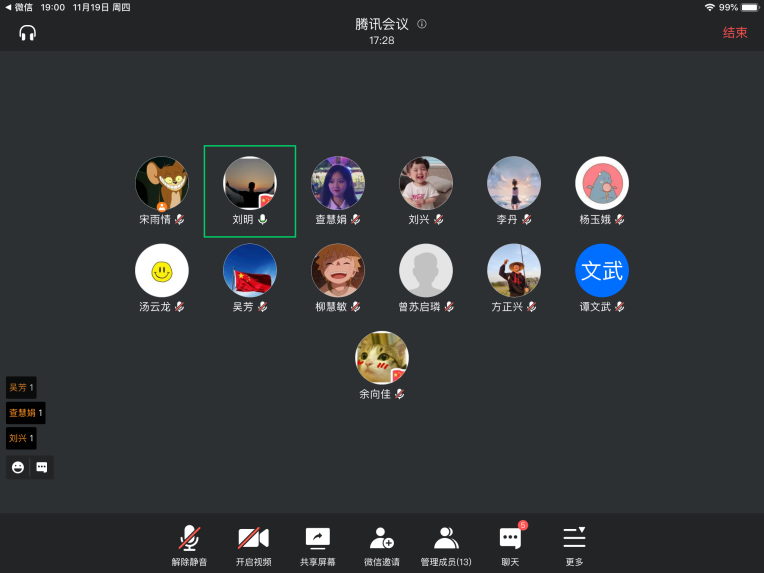Image resolution: width=764 pixels, height=573 pixels.
Task: Tap 杨玉娥's avatar
Action: coord(602,183)
